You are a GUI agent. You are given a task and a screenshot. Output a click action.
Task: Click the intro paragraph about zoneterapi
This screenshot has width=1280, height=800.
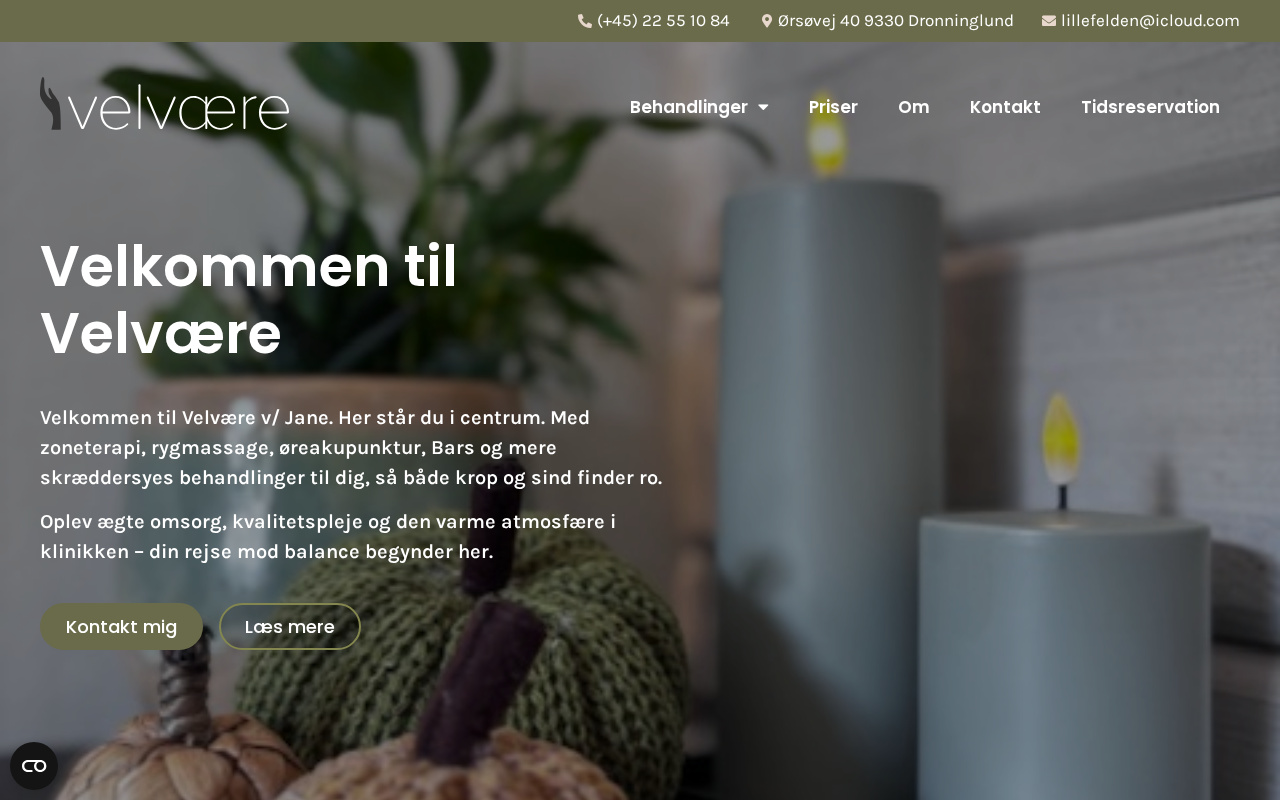[x=351, y=448]
